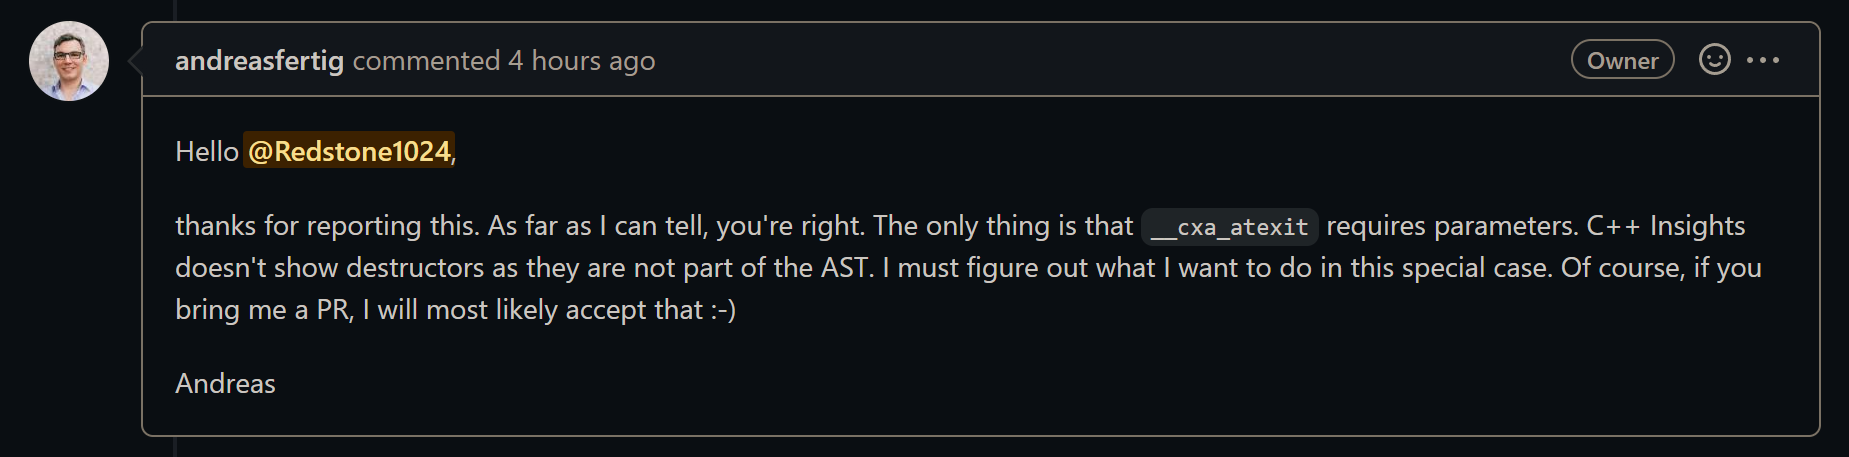The height and width of the screenshot is (457, 1849).
Task: Click the ":-)" smiley text in comment
Action: pyautogui.click(x=723, y=310)
